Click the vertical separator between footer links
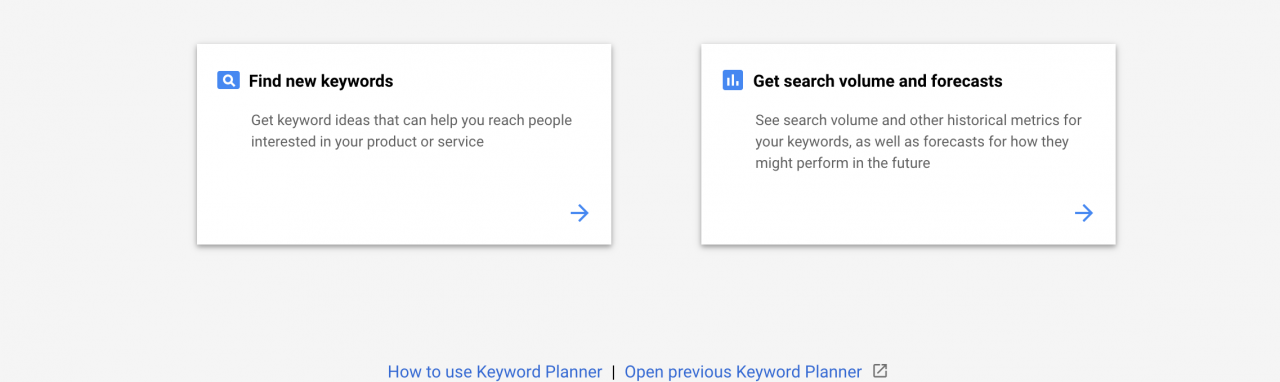 coord(614,372)
